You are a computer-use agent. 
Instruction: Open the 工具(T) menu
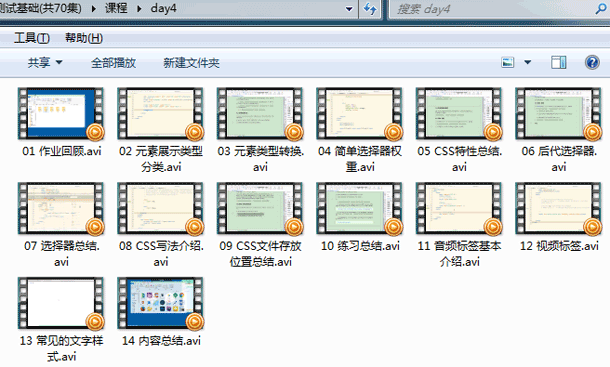32,38
